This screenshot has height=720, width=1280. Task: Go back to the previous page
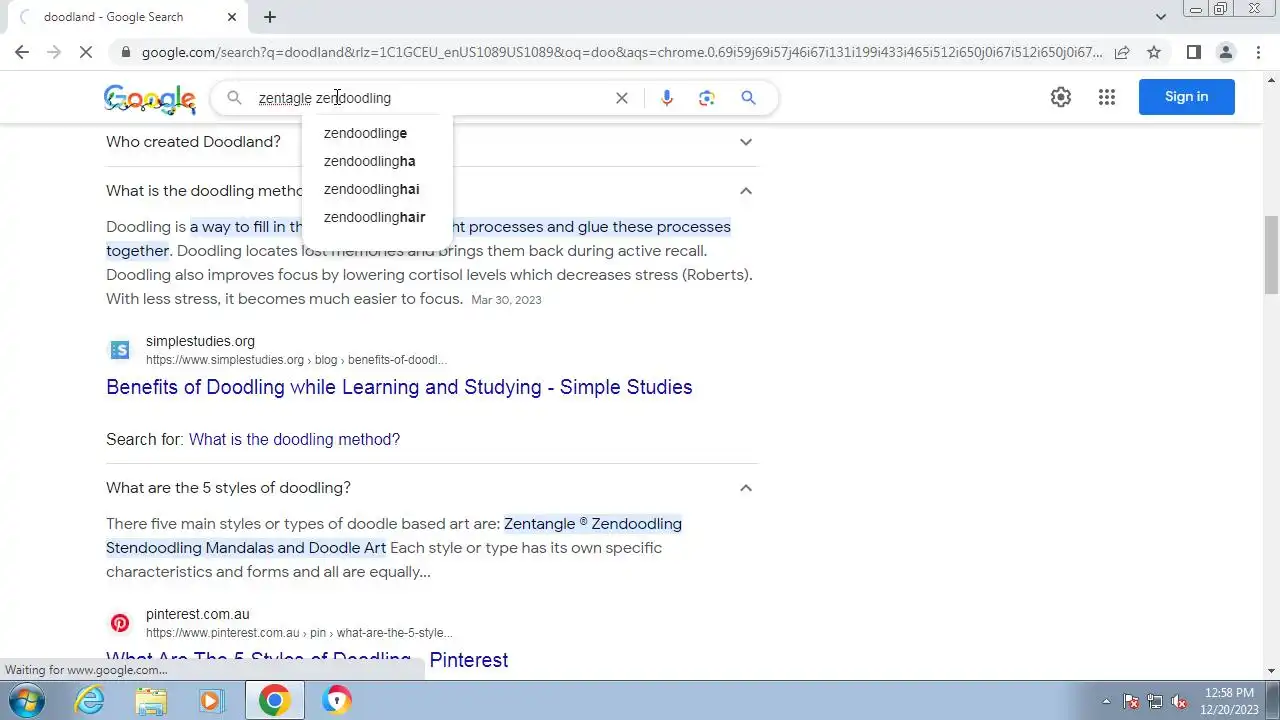tap(22, 52)
